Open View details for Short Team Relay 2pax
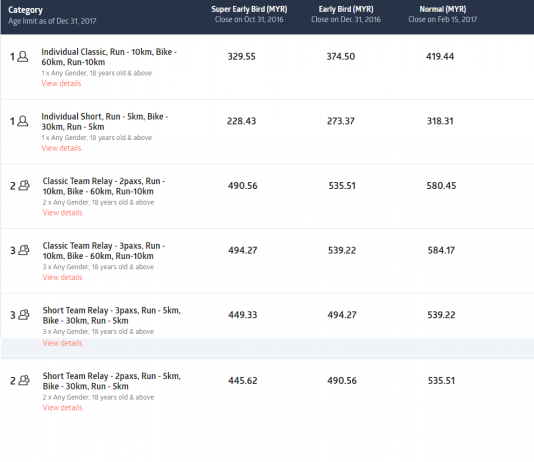534x462 pixels. click(62, 408)
